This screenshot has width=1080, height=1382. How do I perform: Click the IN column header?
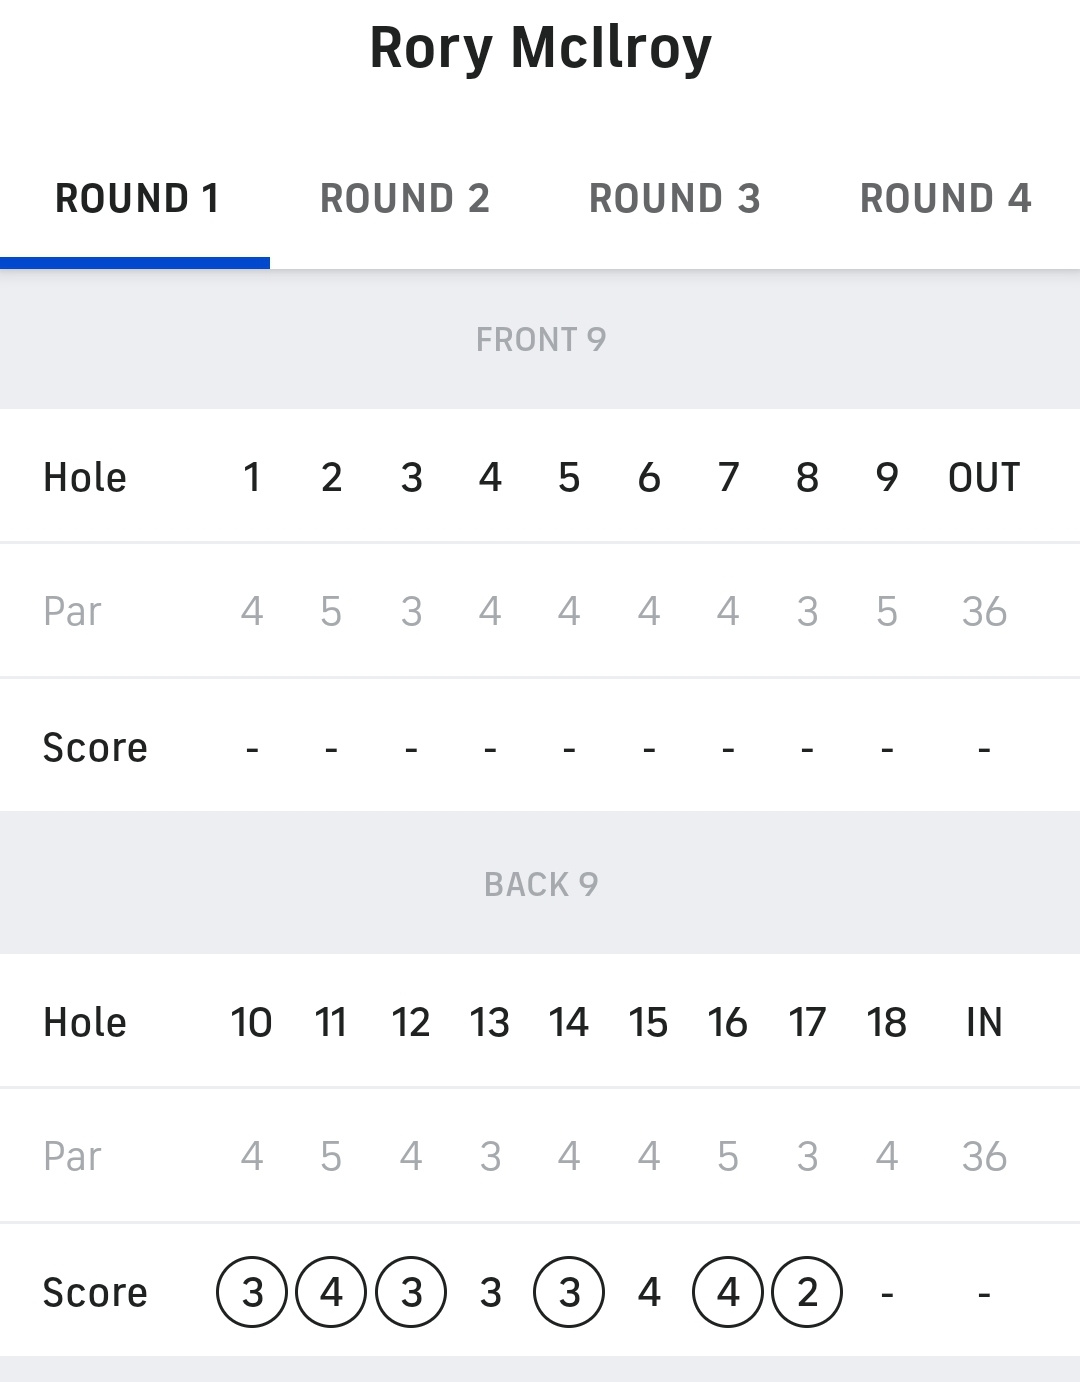tap(984, 1022)
